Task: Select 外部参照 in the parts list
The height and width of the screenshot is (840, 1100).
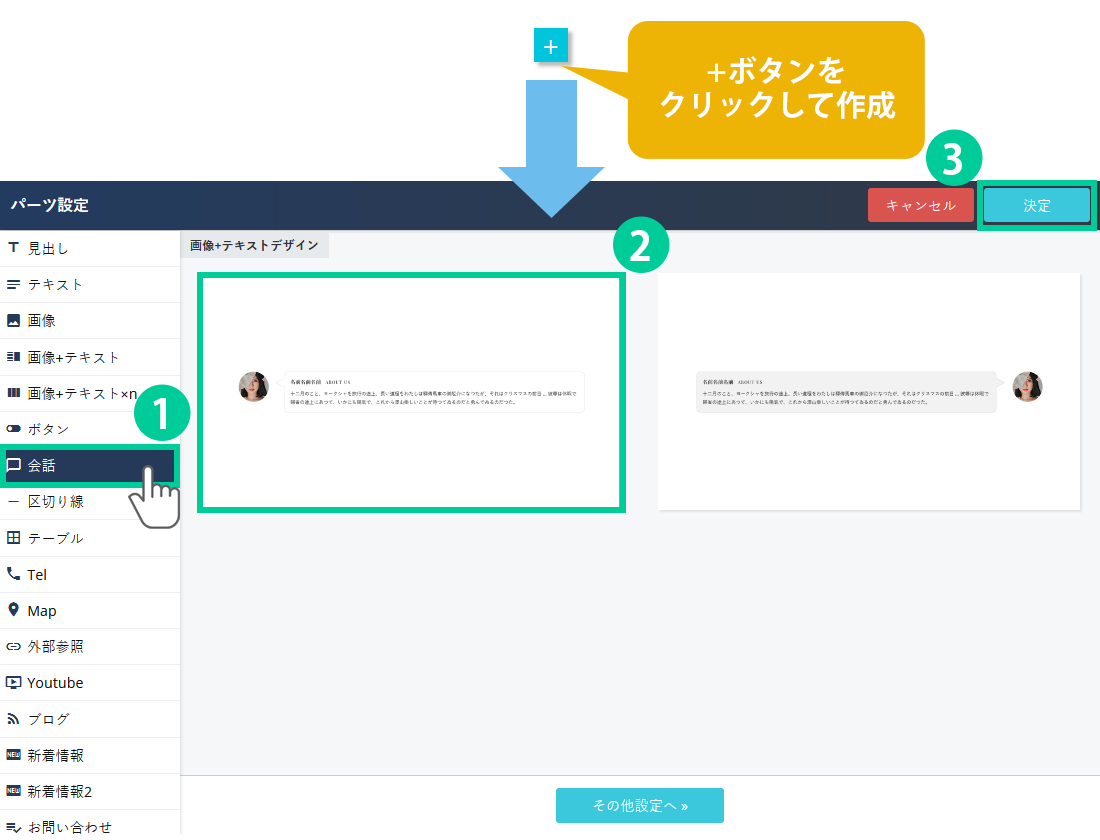Action: [x=56, y=647]
